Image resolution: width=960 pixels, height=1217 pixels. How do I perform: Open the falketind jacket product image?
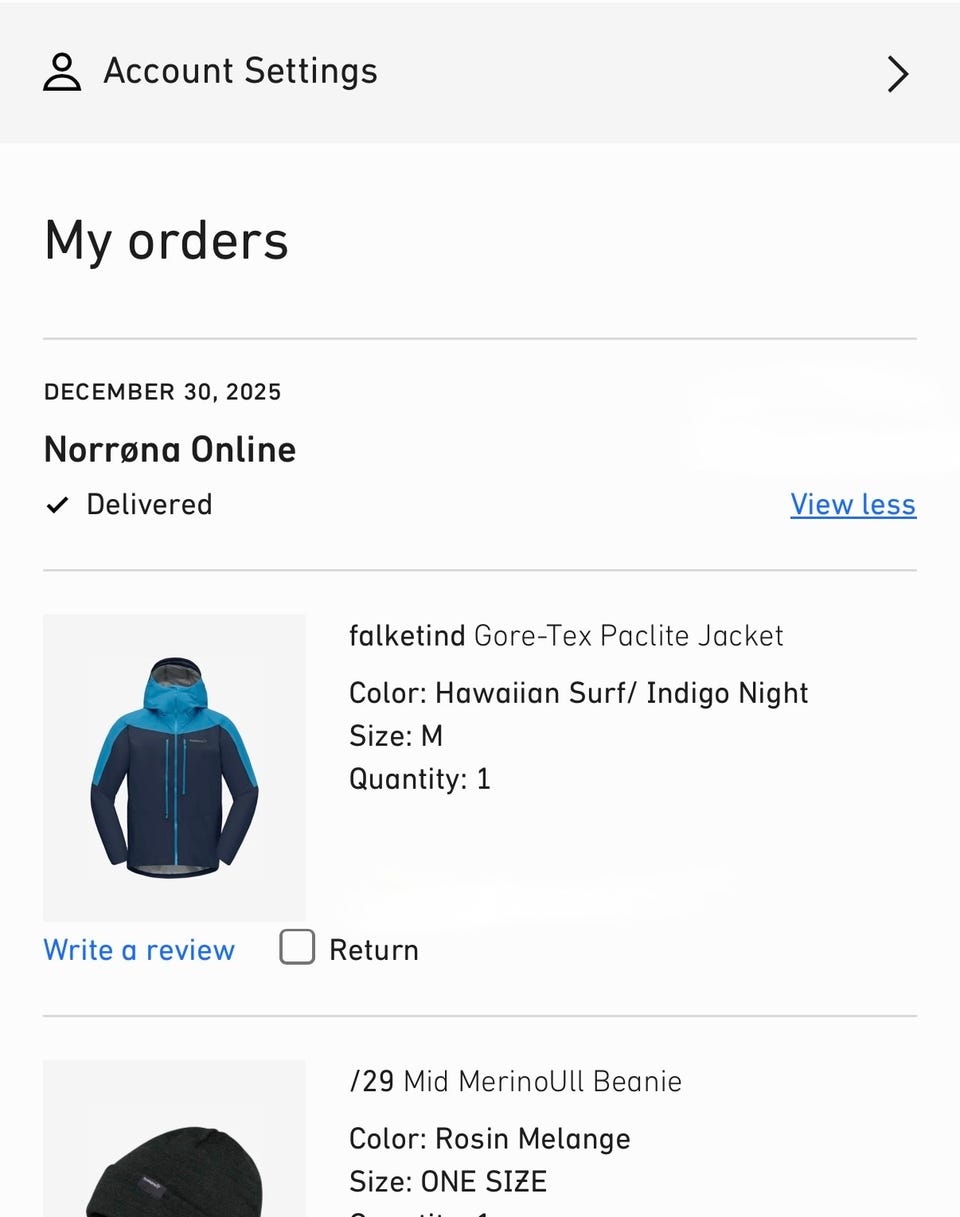[x=174, y=767]
